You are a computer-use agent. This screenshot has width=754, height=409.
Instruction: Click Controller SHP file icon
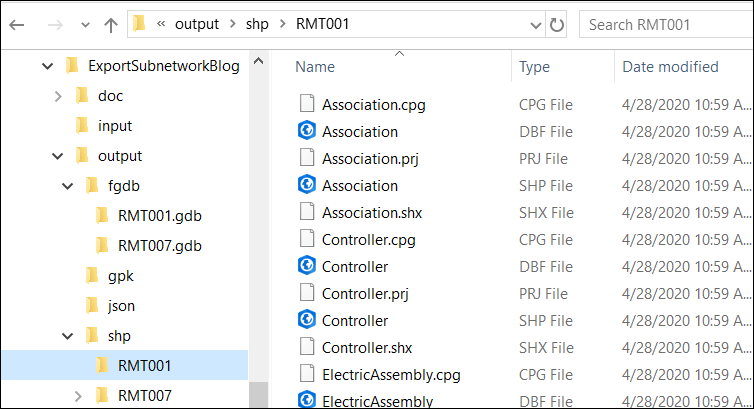pos(307,319)
